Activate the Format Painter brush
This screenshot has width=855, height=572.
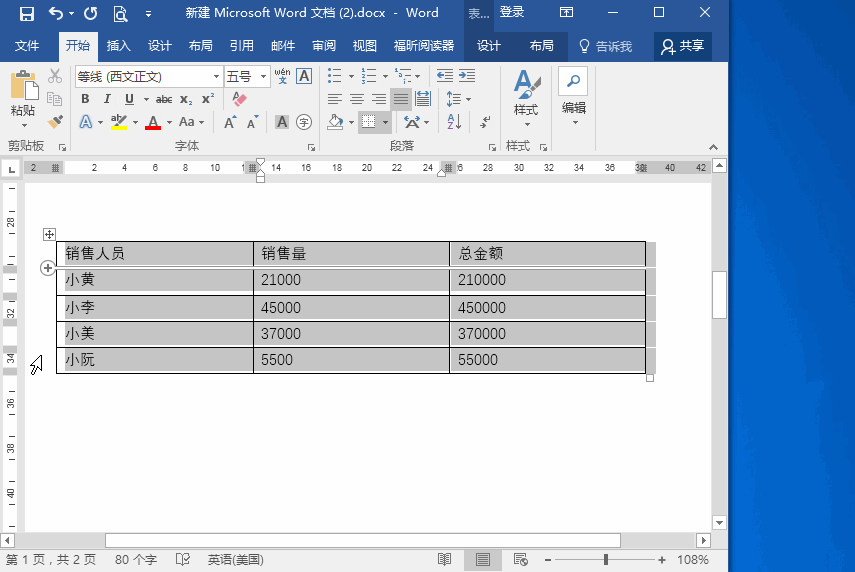55,121
